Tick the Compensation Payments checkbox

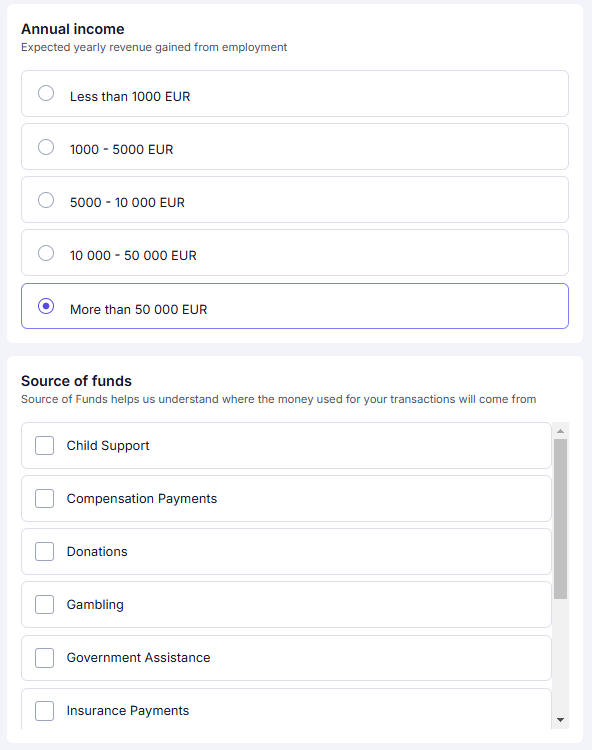[x=44, y=498]
